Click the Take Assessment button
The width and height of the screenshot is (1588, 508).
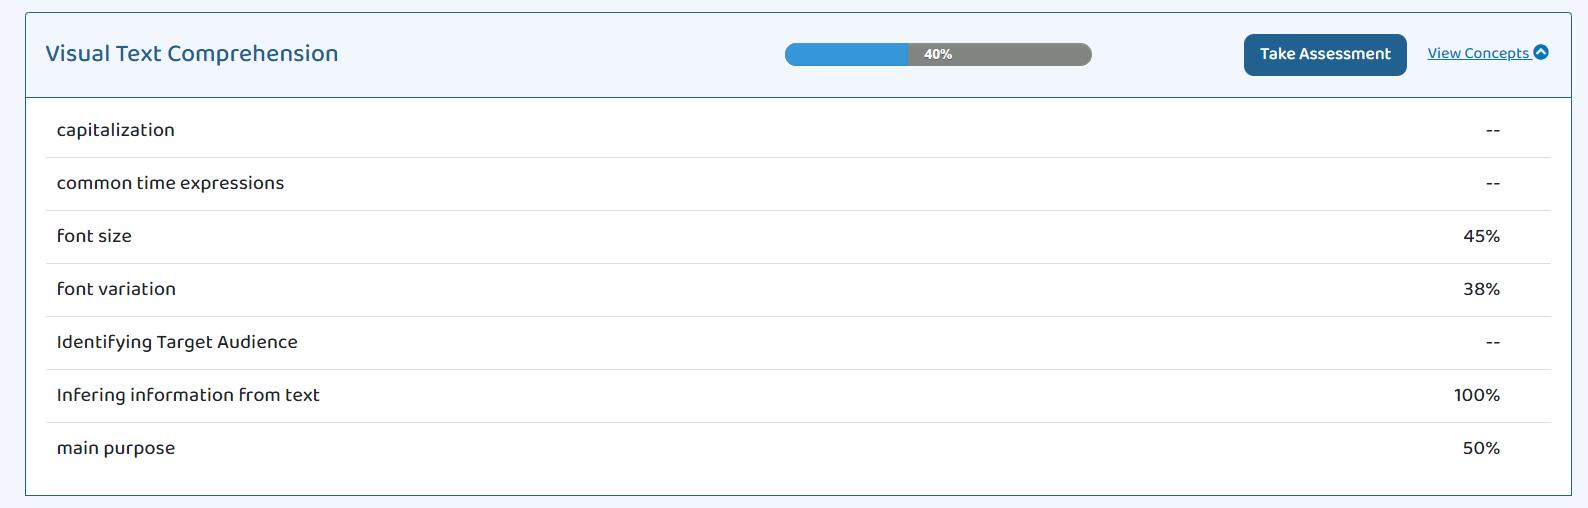pyautogui.click(x=1324, y=54)
